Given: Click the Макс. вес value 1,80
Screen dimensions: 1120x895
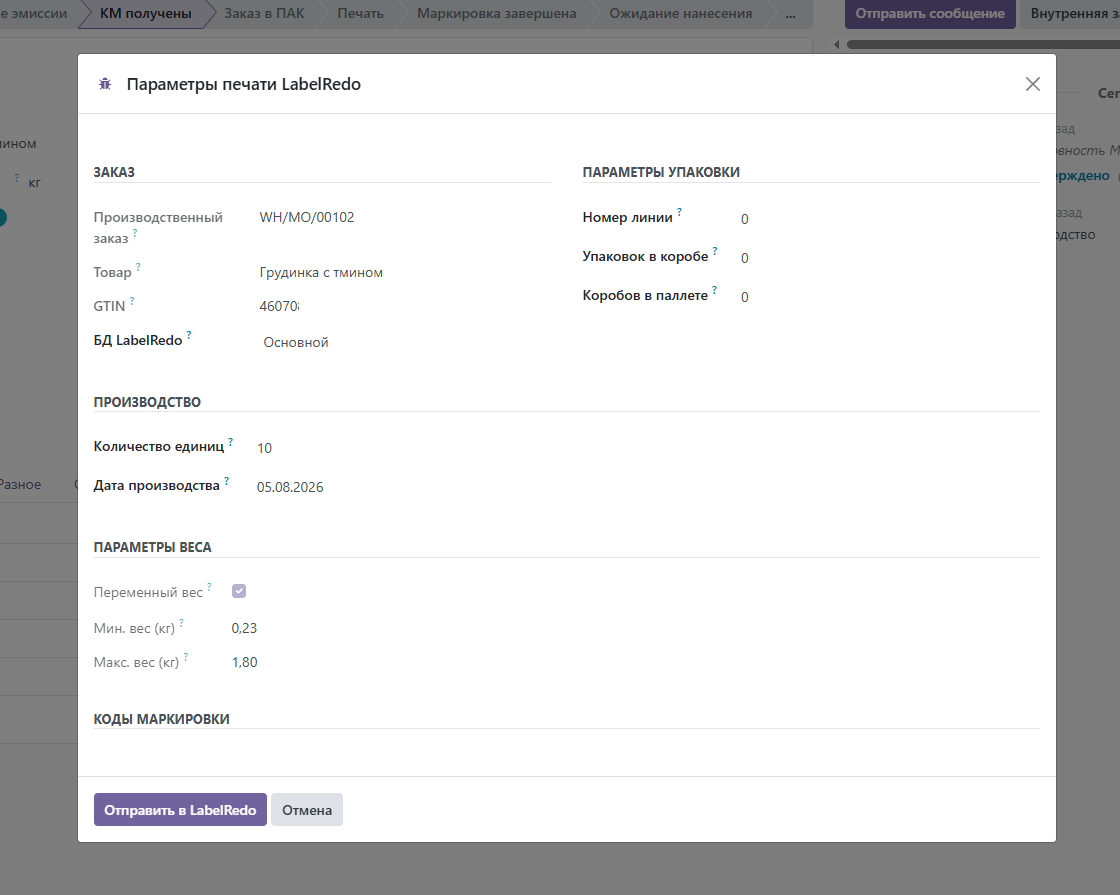Looking at the screenshot, I should pos(244,662).
